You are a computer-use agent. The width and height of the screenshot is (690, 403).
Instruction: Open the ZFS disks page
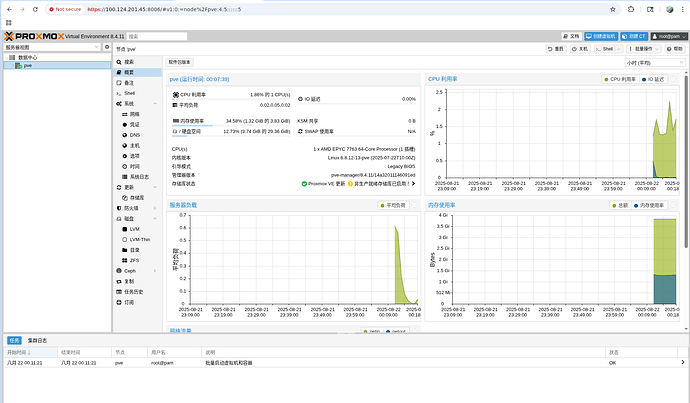(x=135, y=260)
